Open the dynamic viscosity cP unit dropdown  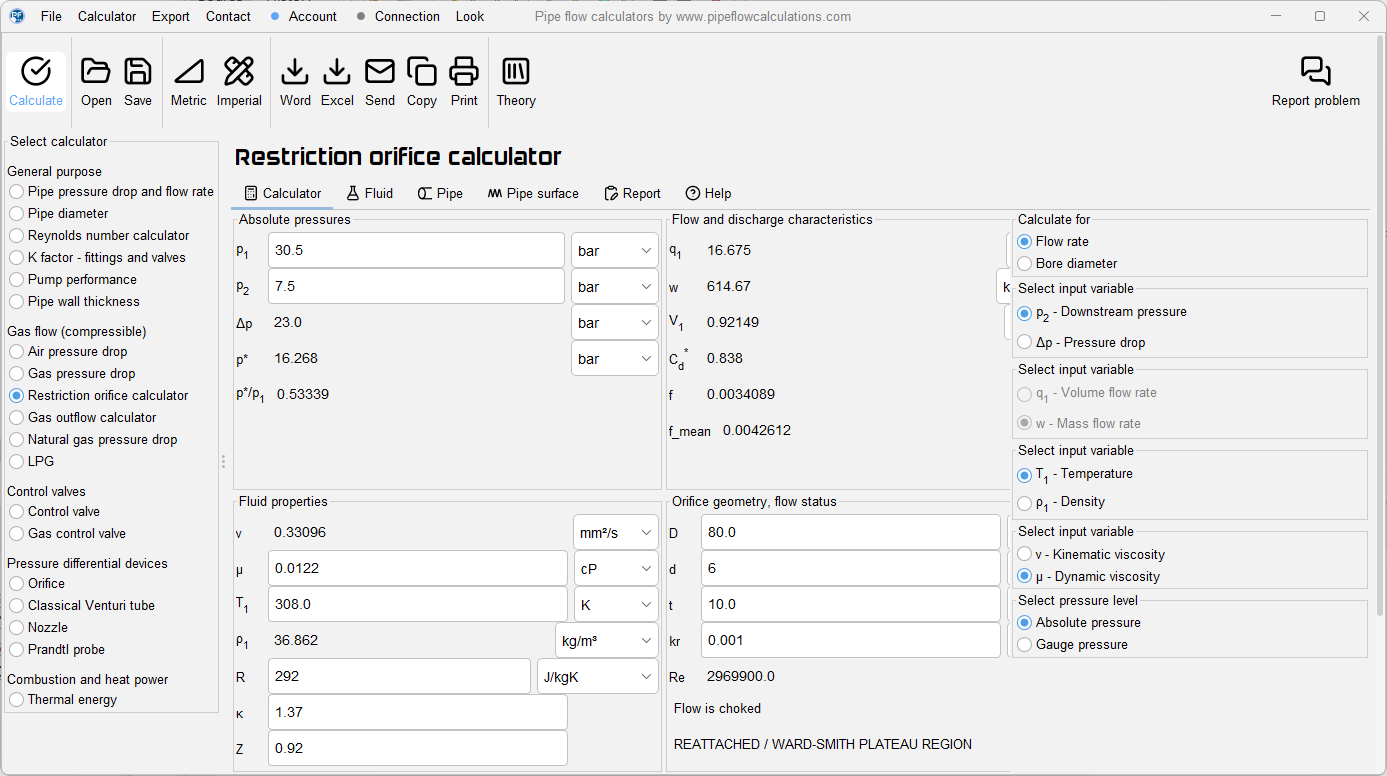616,569
